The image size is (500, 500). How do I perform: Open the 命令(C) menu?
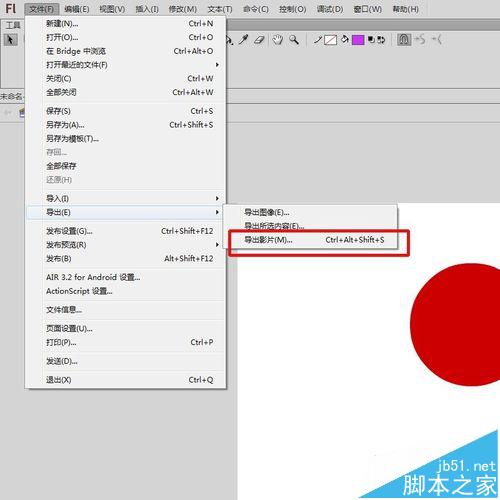(256, 9)
